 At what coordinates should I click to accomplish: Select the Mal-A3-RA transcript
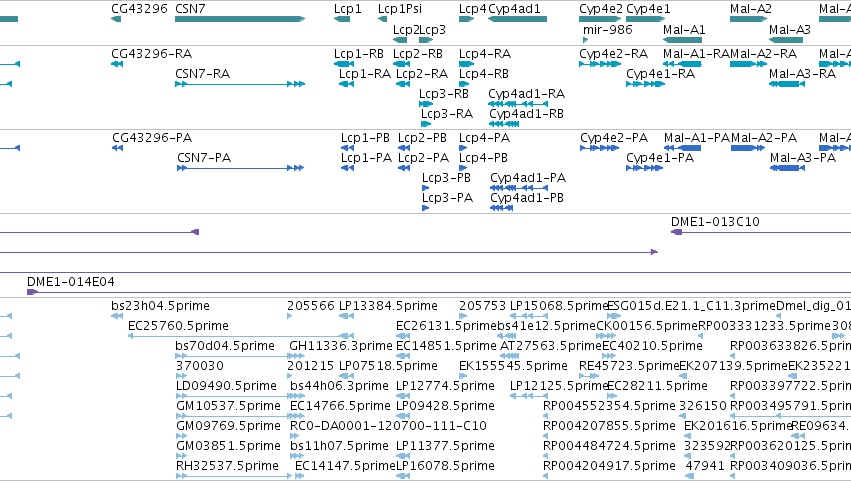(x=787, y=84)
